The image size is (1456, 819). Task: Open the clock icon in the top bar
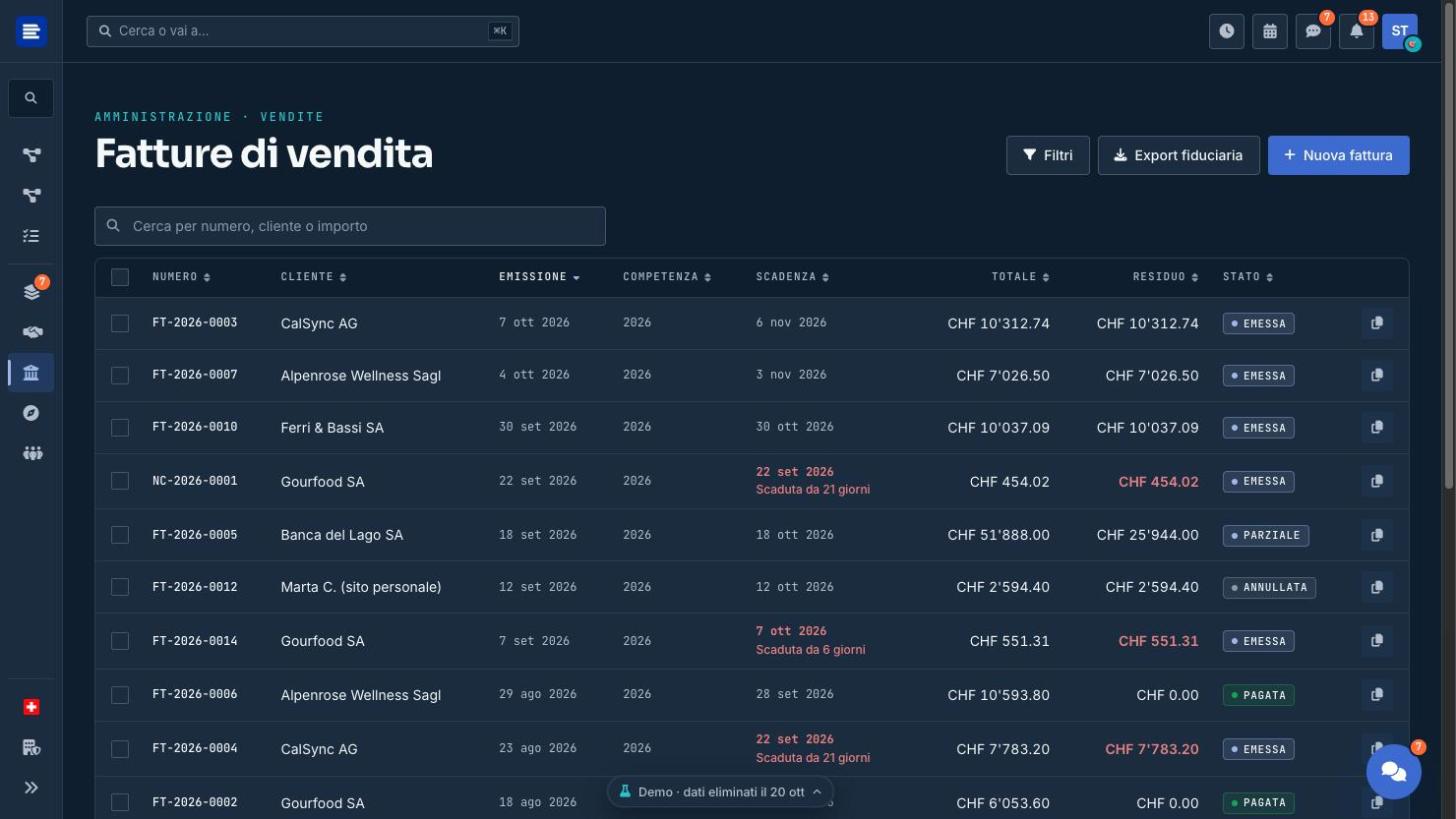(x=1226, y=31)
